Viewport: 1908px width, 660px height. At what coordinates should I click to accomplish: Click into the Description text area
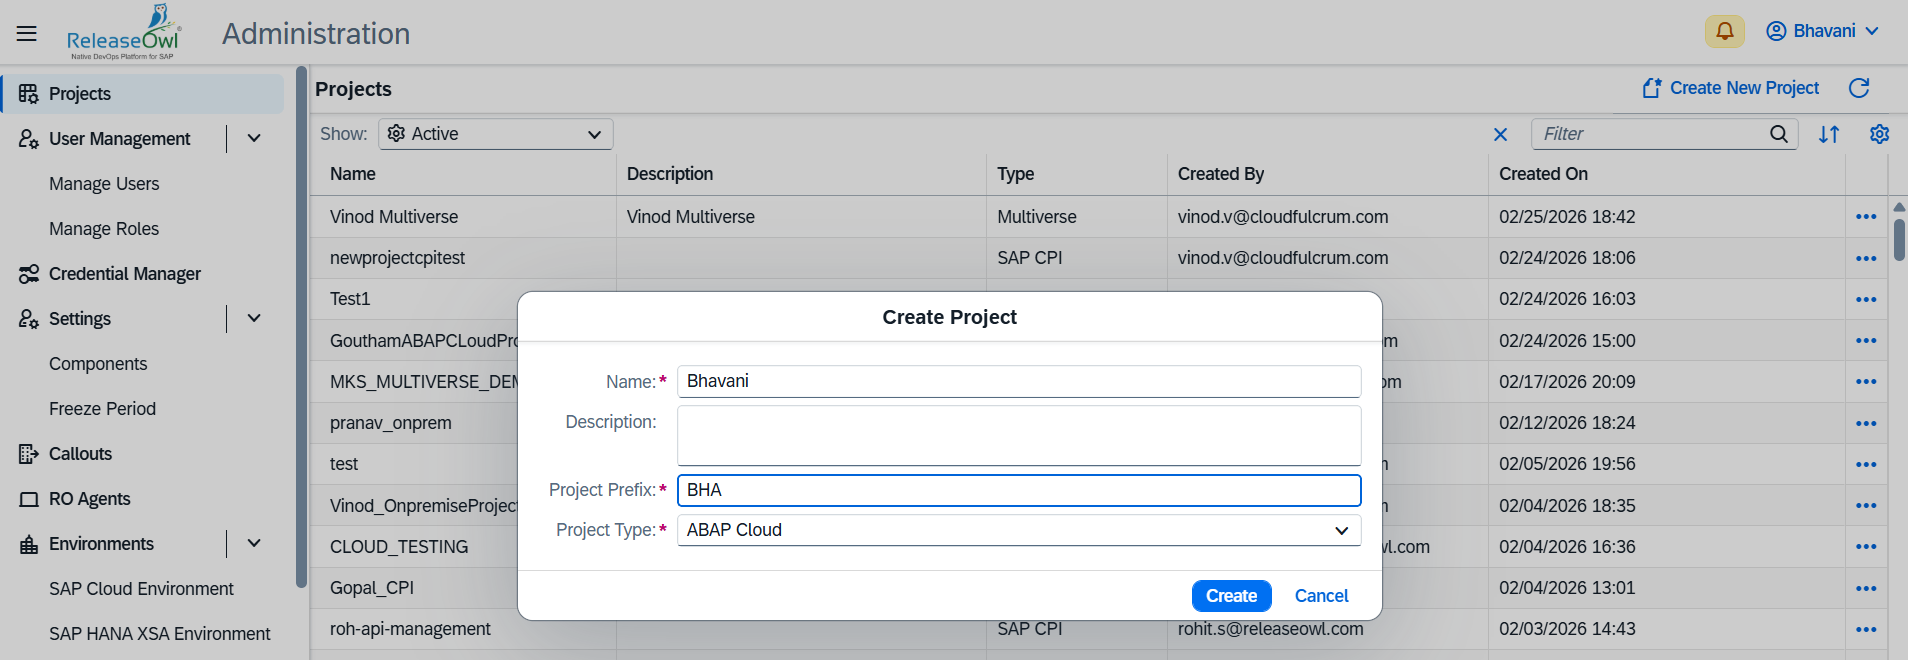[x=1018, y=436]
